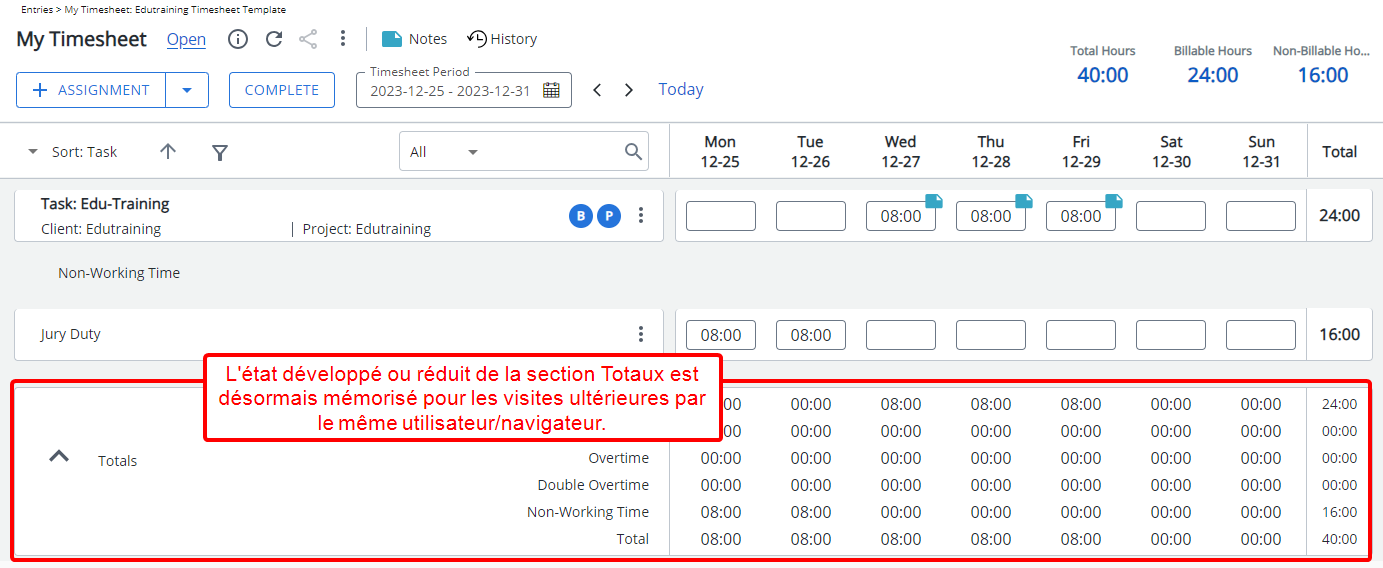The width and height of the screenshot is (1383, 568).
Task: Jump to the Today link
Action: [x=681, y=90]
